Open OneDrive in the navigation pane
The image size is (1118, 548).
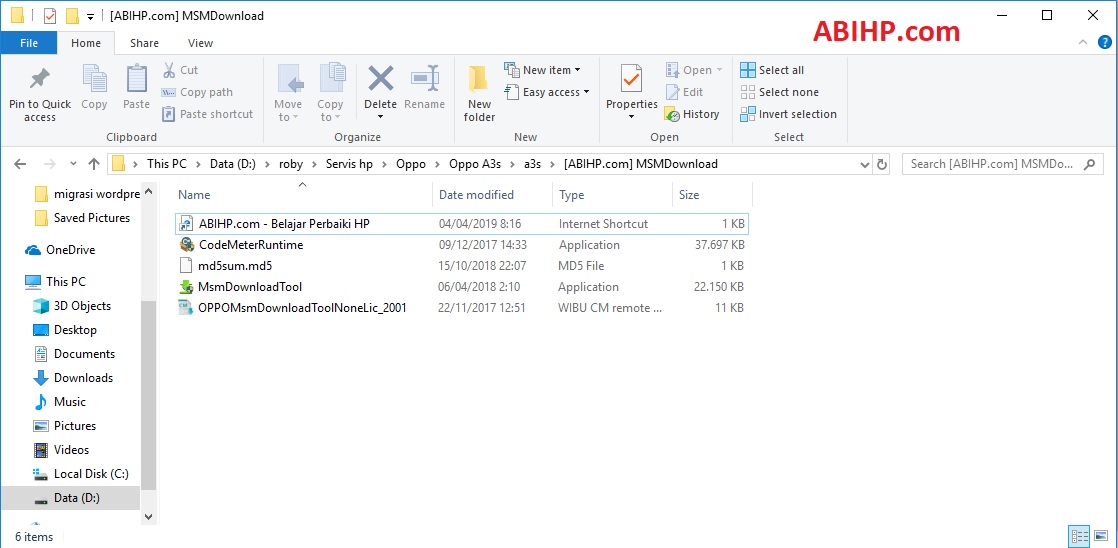pyautogui.click(x=70, y=250)
